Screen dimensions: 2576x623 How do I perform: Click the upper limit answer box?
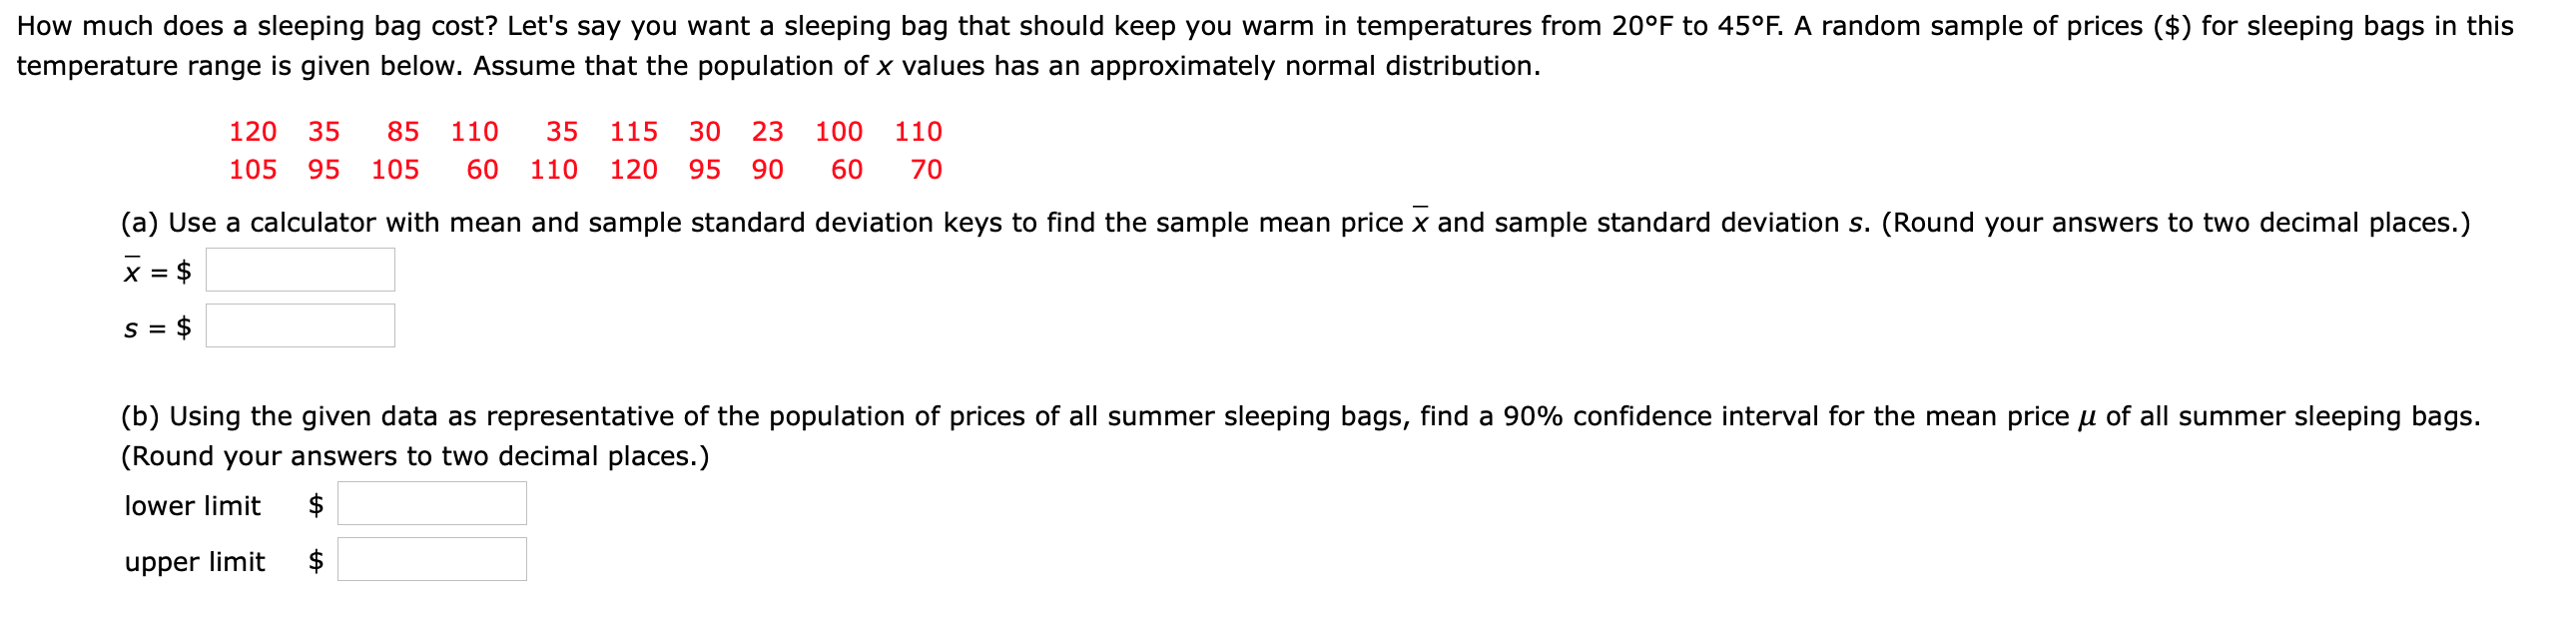[430, 560]
